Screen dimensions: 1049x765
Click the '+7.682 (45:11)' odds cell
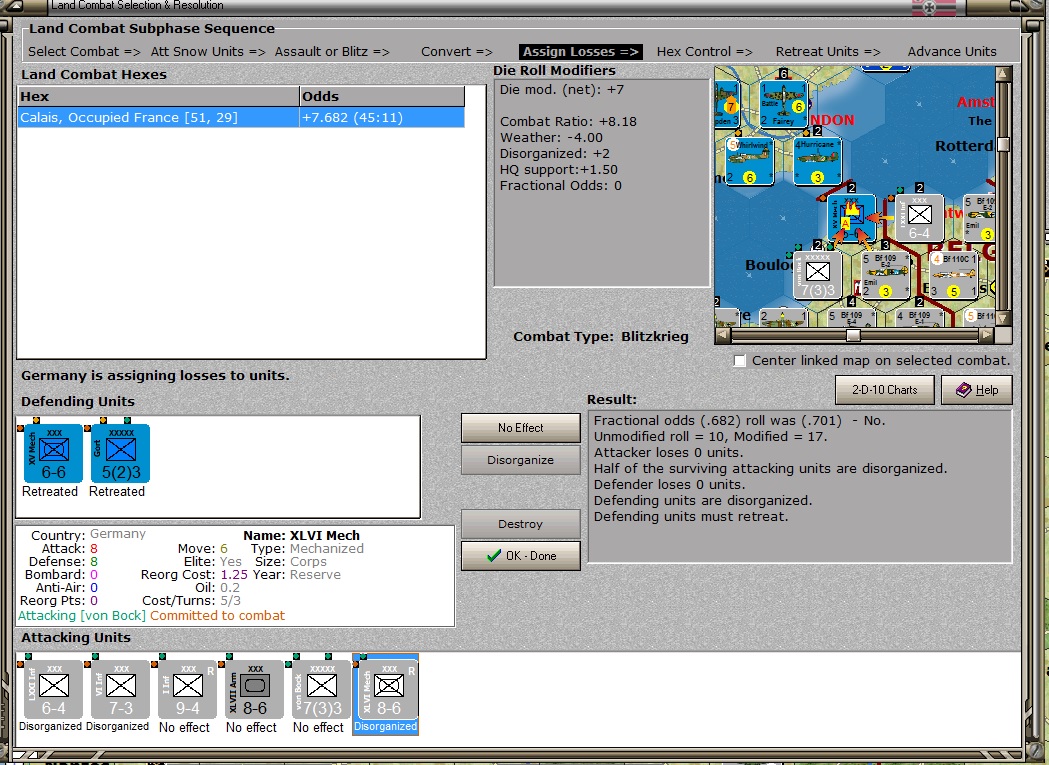point(382,117)
